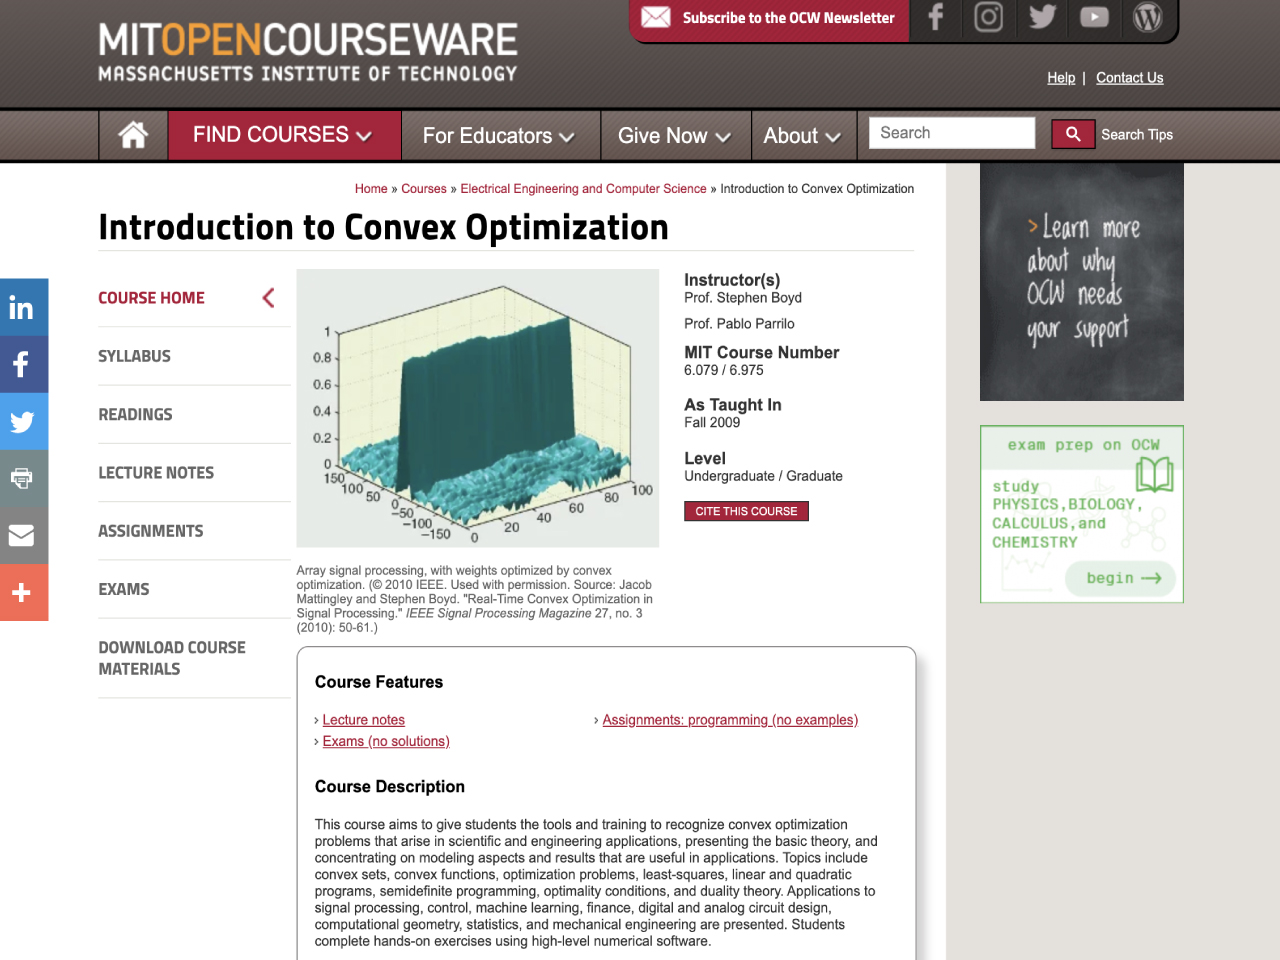Click the Prof. Pablo Parrilo text
1280x960 pixels.
coord(739,324)
